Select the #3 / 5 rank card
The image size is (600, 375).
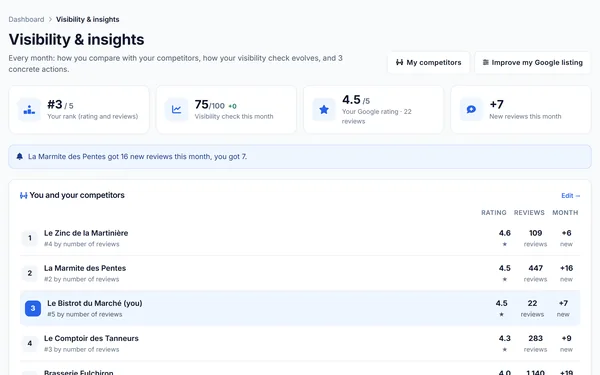click(79, 110)
